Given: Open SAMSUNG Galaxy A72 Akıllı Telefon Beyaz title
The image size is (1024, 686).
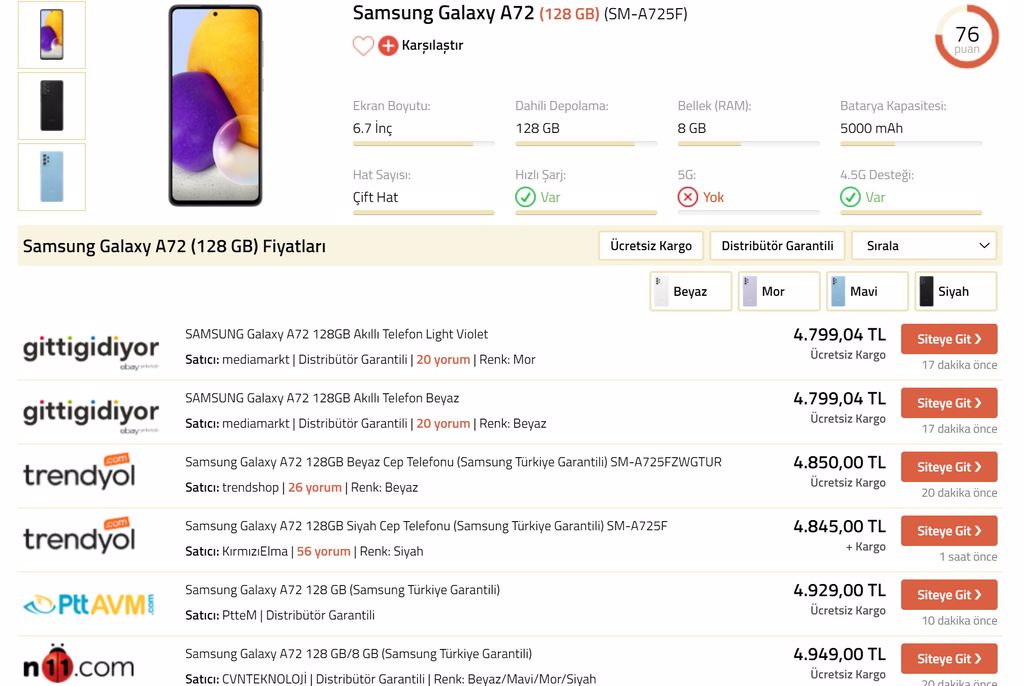Looking at the screenshot, I should point(322,398).
